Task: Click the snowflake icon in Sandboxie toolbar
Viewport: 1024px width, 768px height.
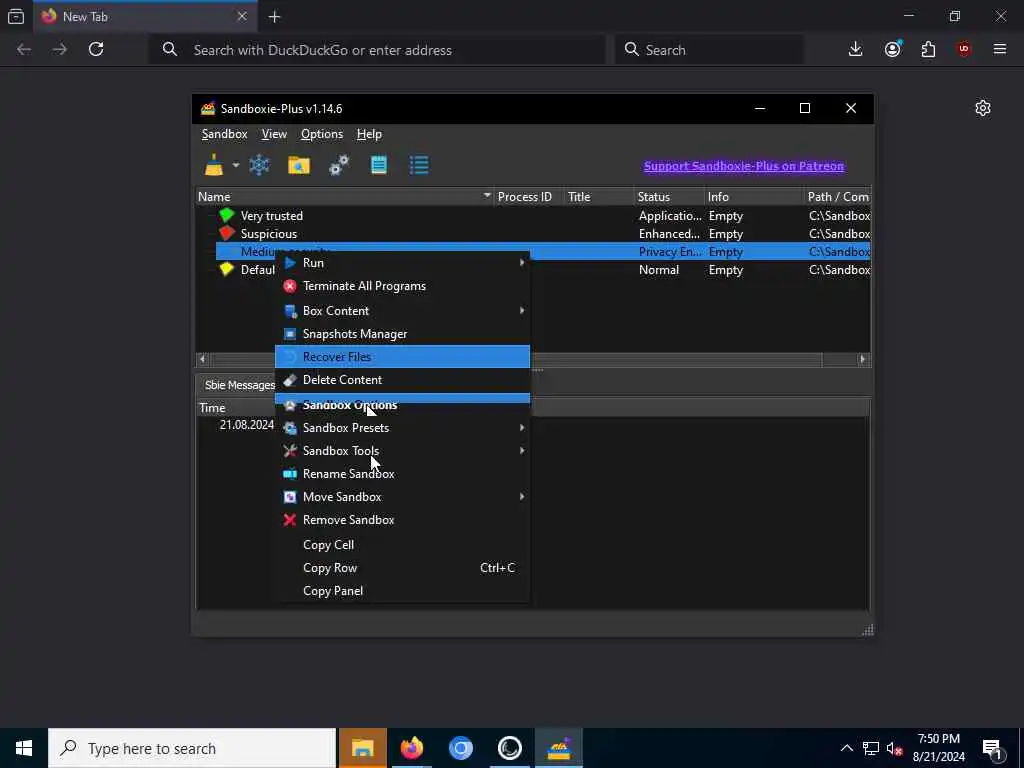Action: tap(259, 165)
